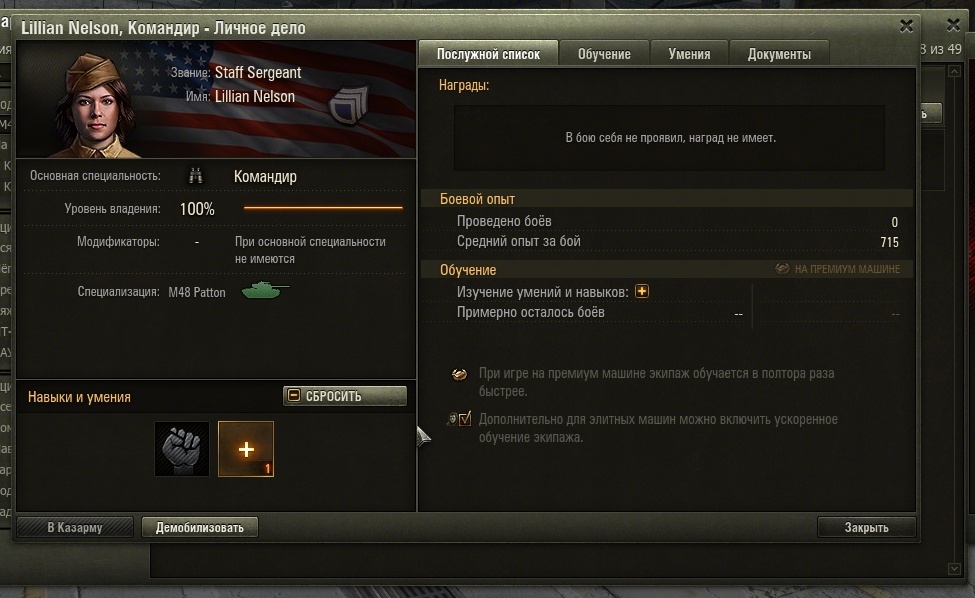Click the premium vehicle icon in Обучение header

(782, 269)
